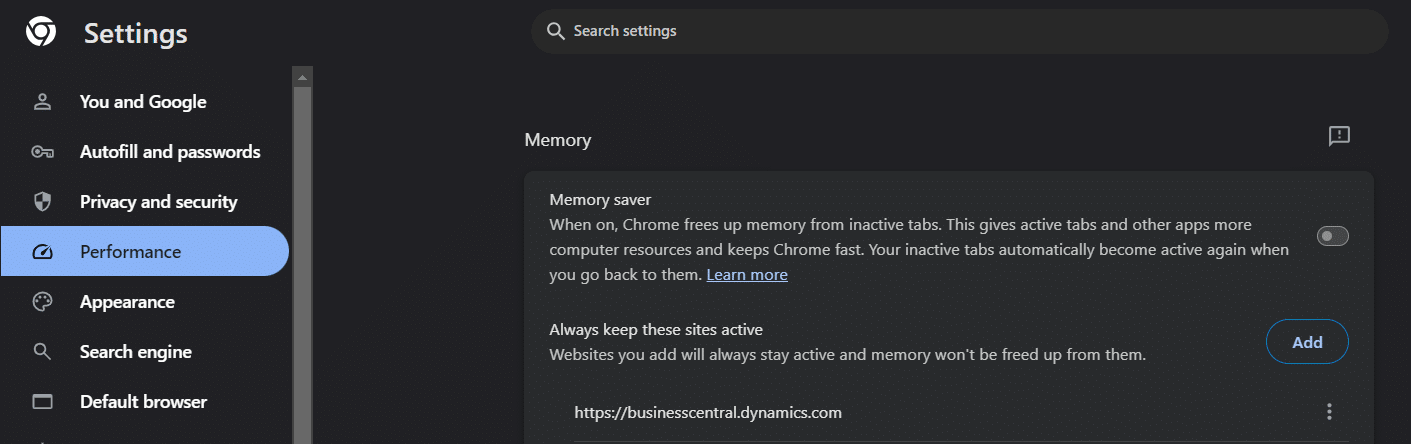Add a site to always keep active

point(1307,342)
